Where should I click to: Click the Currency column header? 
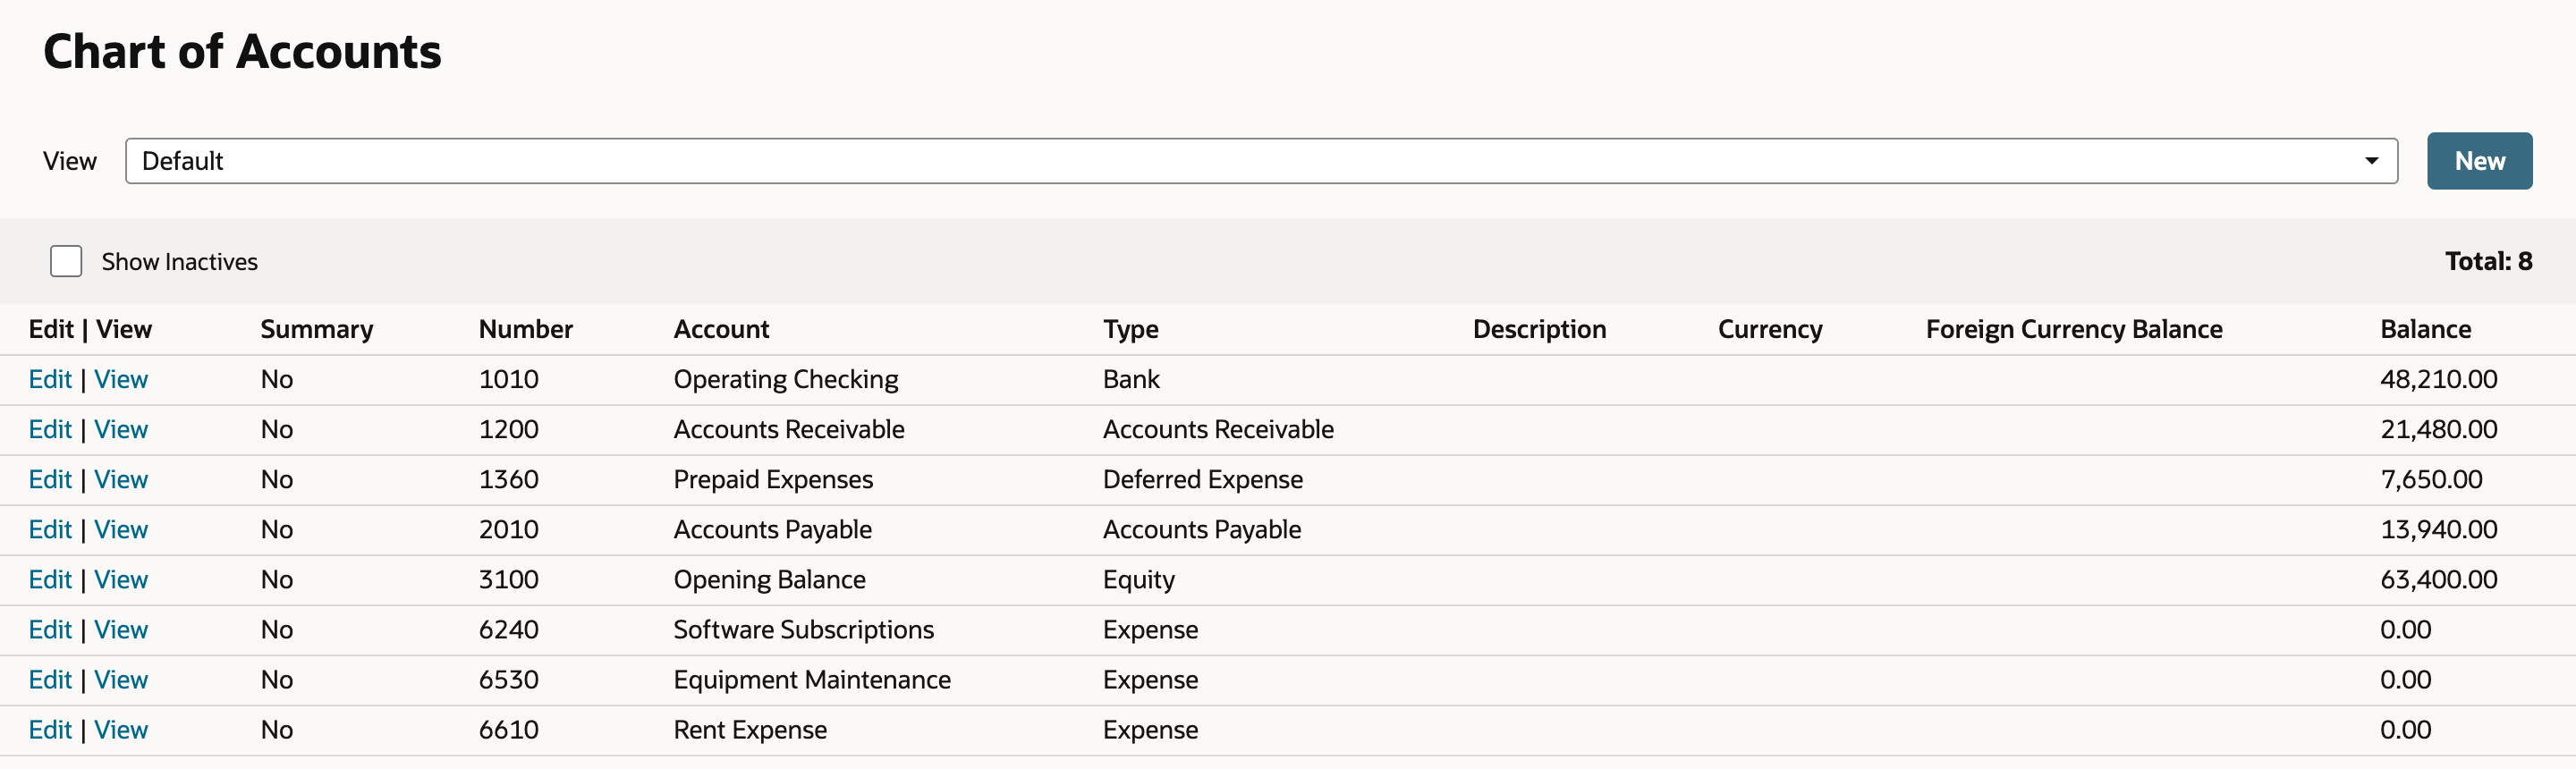click(1770, 329)
